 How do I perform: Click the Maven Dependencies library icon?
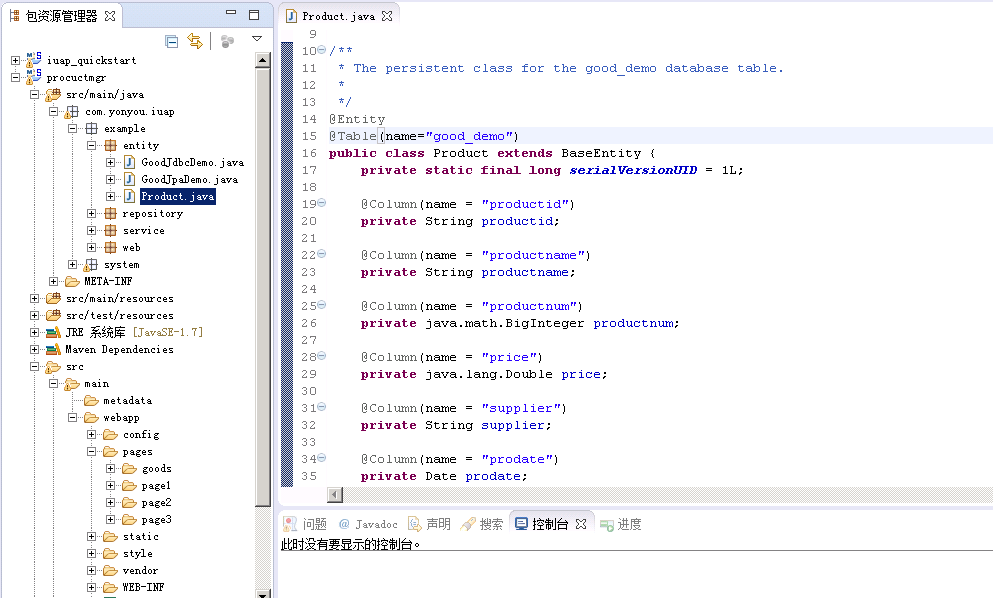click(52, 349)
